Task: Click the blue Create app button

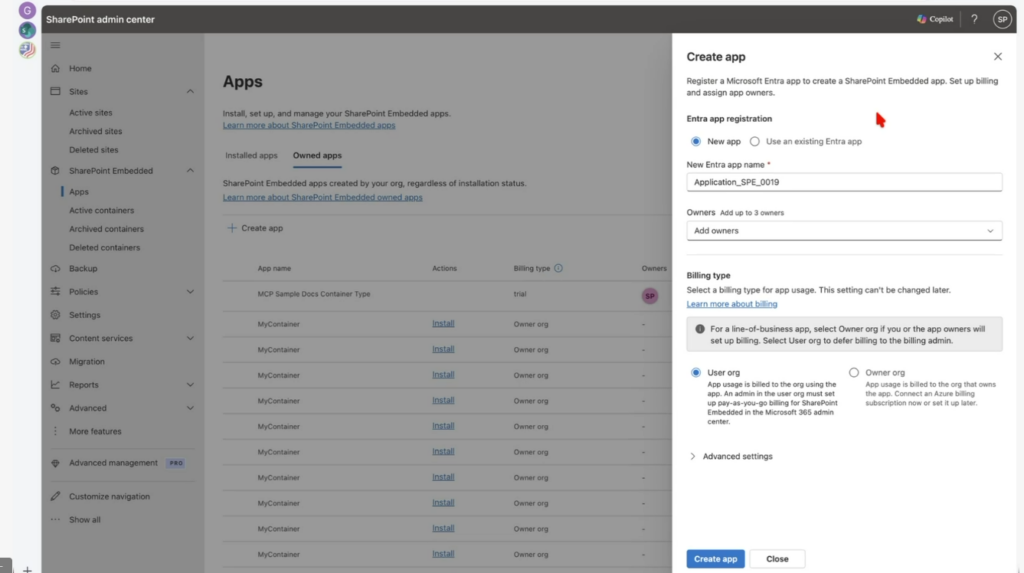Action: point(715,559)
